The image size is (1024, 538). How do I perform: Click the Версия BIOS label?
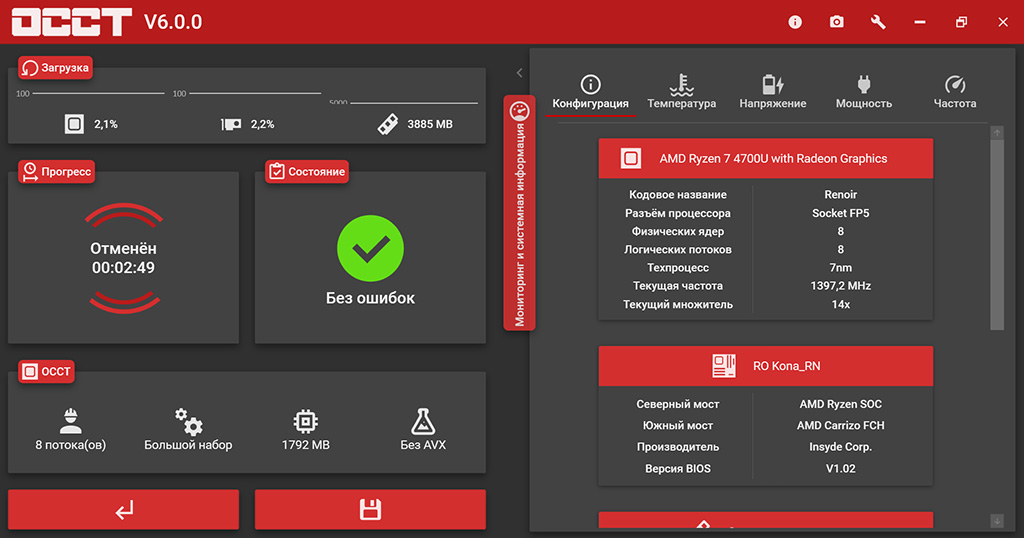point(678,468)
